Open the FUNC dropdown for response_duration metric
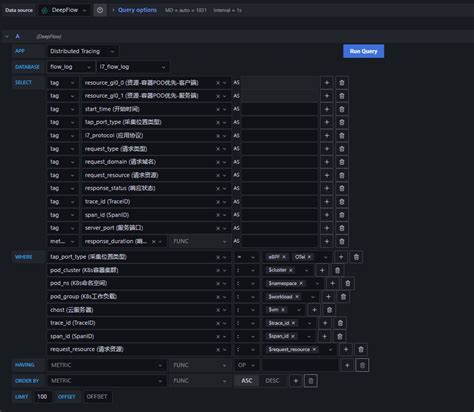Image resolution: width=474 pixels, height=412 pixels. pyautogui.click(x=200, y=241)
